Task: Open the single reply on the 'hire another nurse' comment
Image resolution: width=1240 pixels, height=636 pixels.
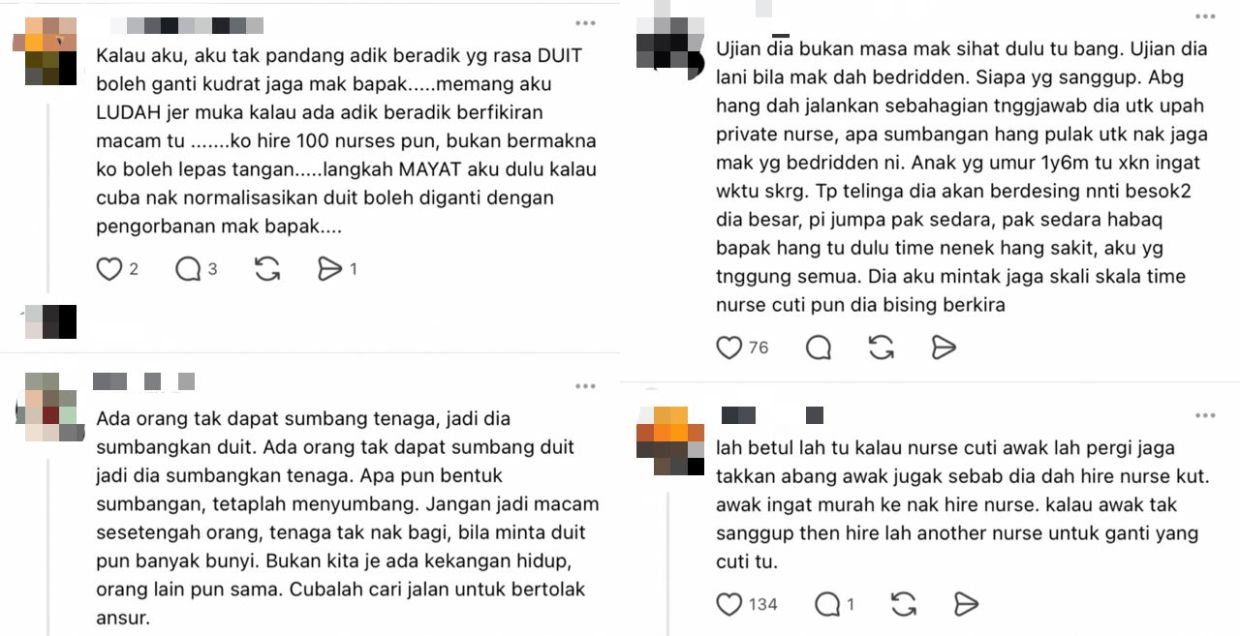Action: 827,604
